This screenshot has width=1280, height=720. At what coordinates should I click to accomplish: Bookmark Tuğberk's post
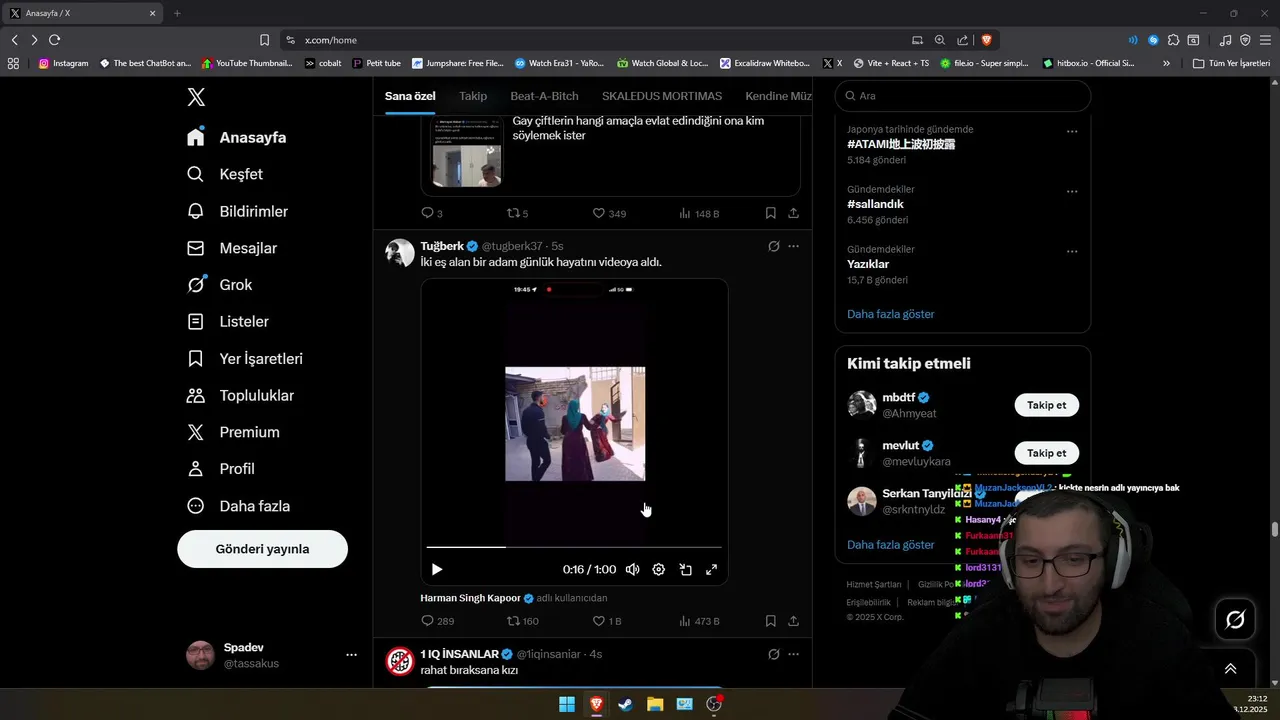coord(770,621)
